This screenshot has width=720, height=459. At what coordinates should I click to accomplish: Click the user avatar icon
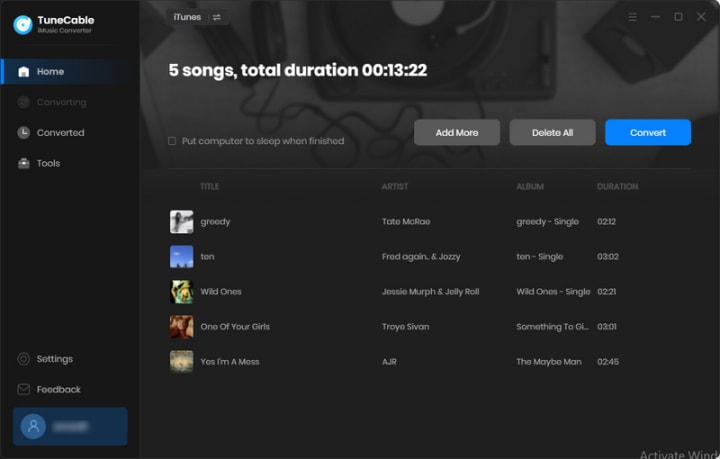[x=33, y=426]
